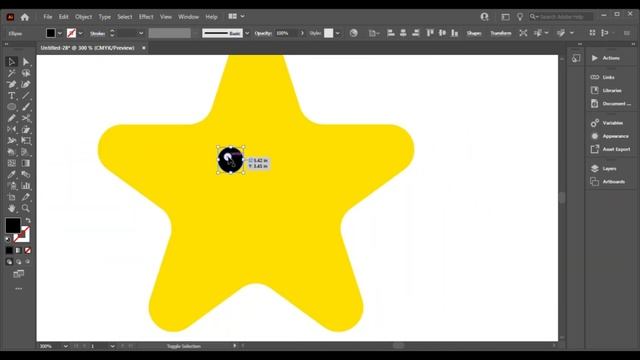Select the Ellipse tool
This screenshot has width=640, height=360.
coord(11,107)
